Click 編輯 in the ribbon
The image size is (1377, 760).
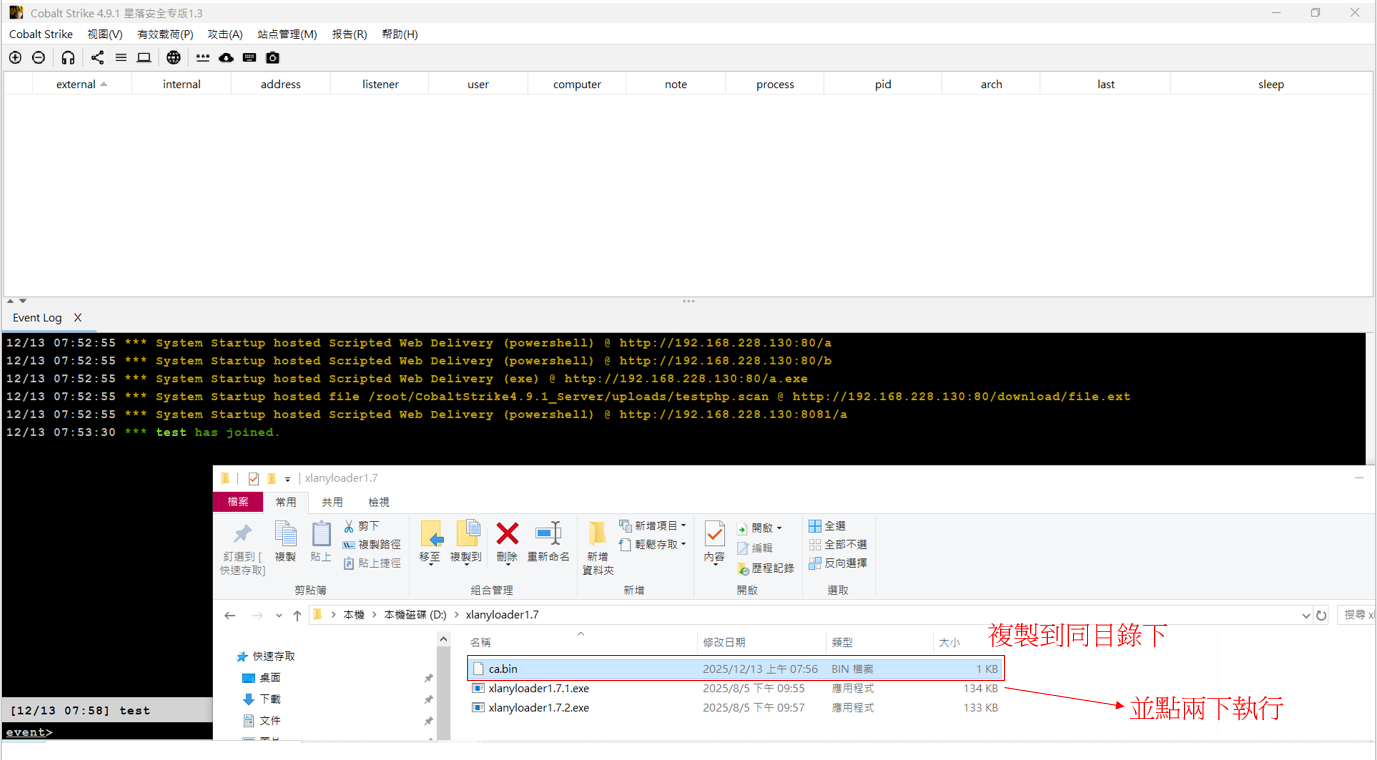click(755, 548)
